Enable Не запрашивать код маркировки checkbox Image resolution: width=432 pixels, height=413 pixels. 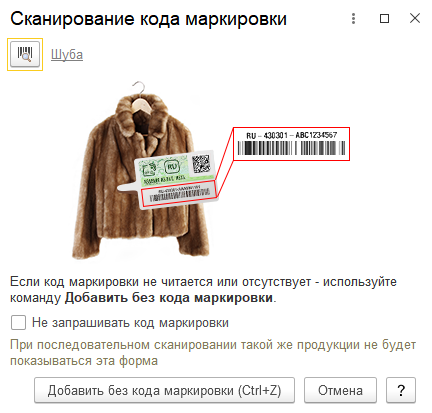point(18,323)
